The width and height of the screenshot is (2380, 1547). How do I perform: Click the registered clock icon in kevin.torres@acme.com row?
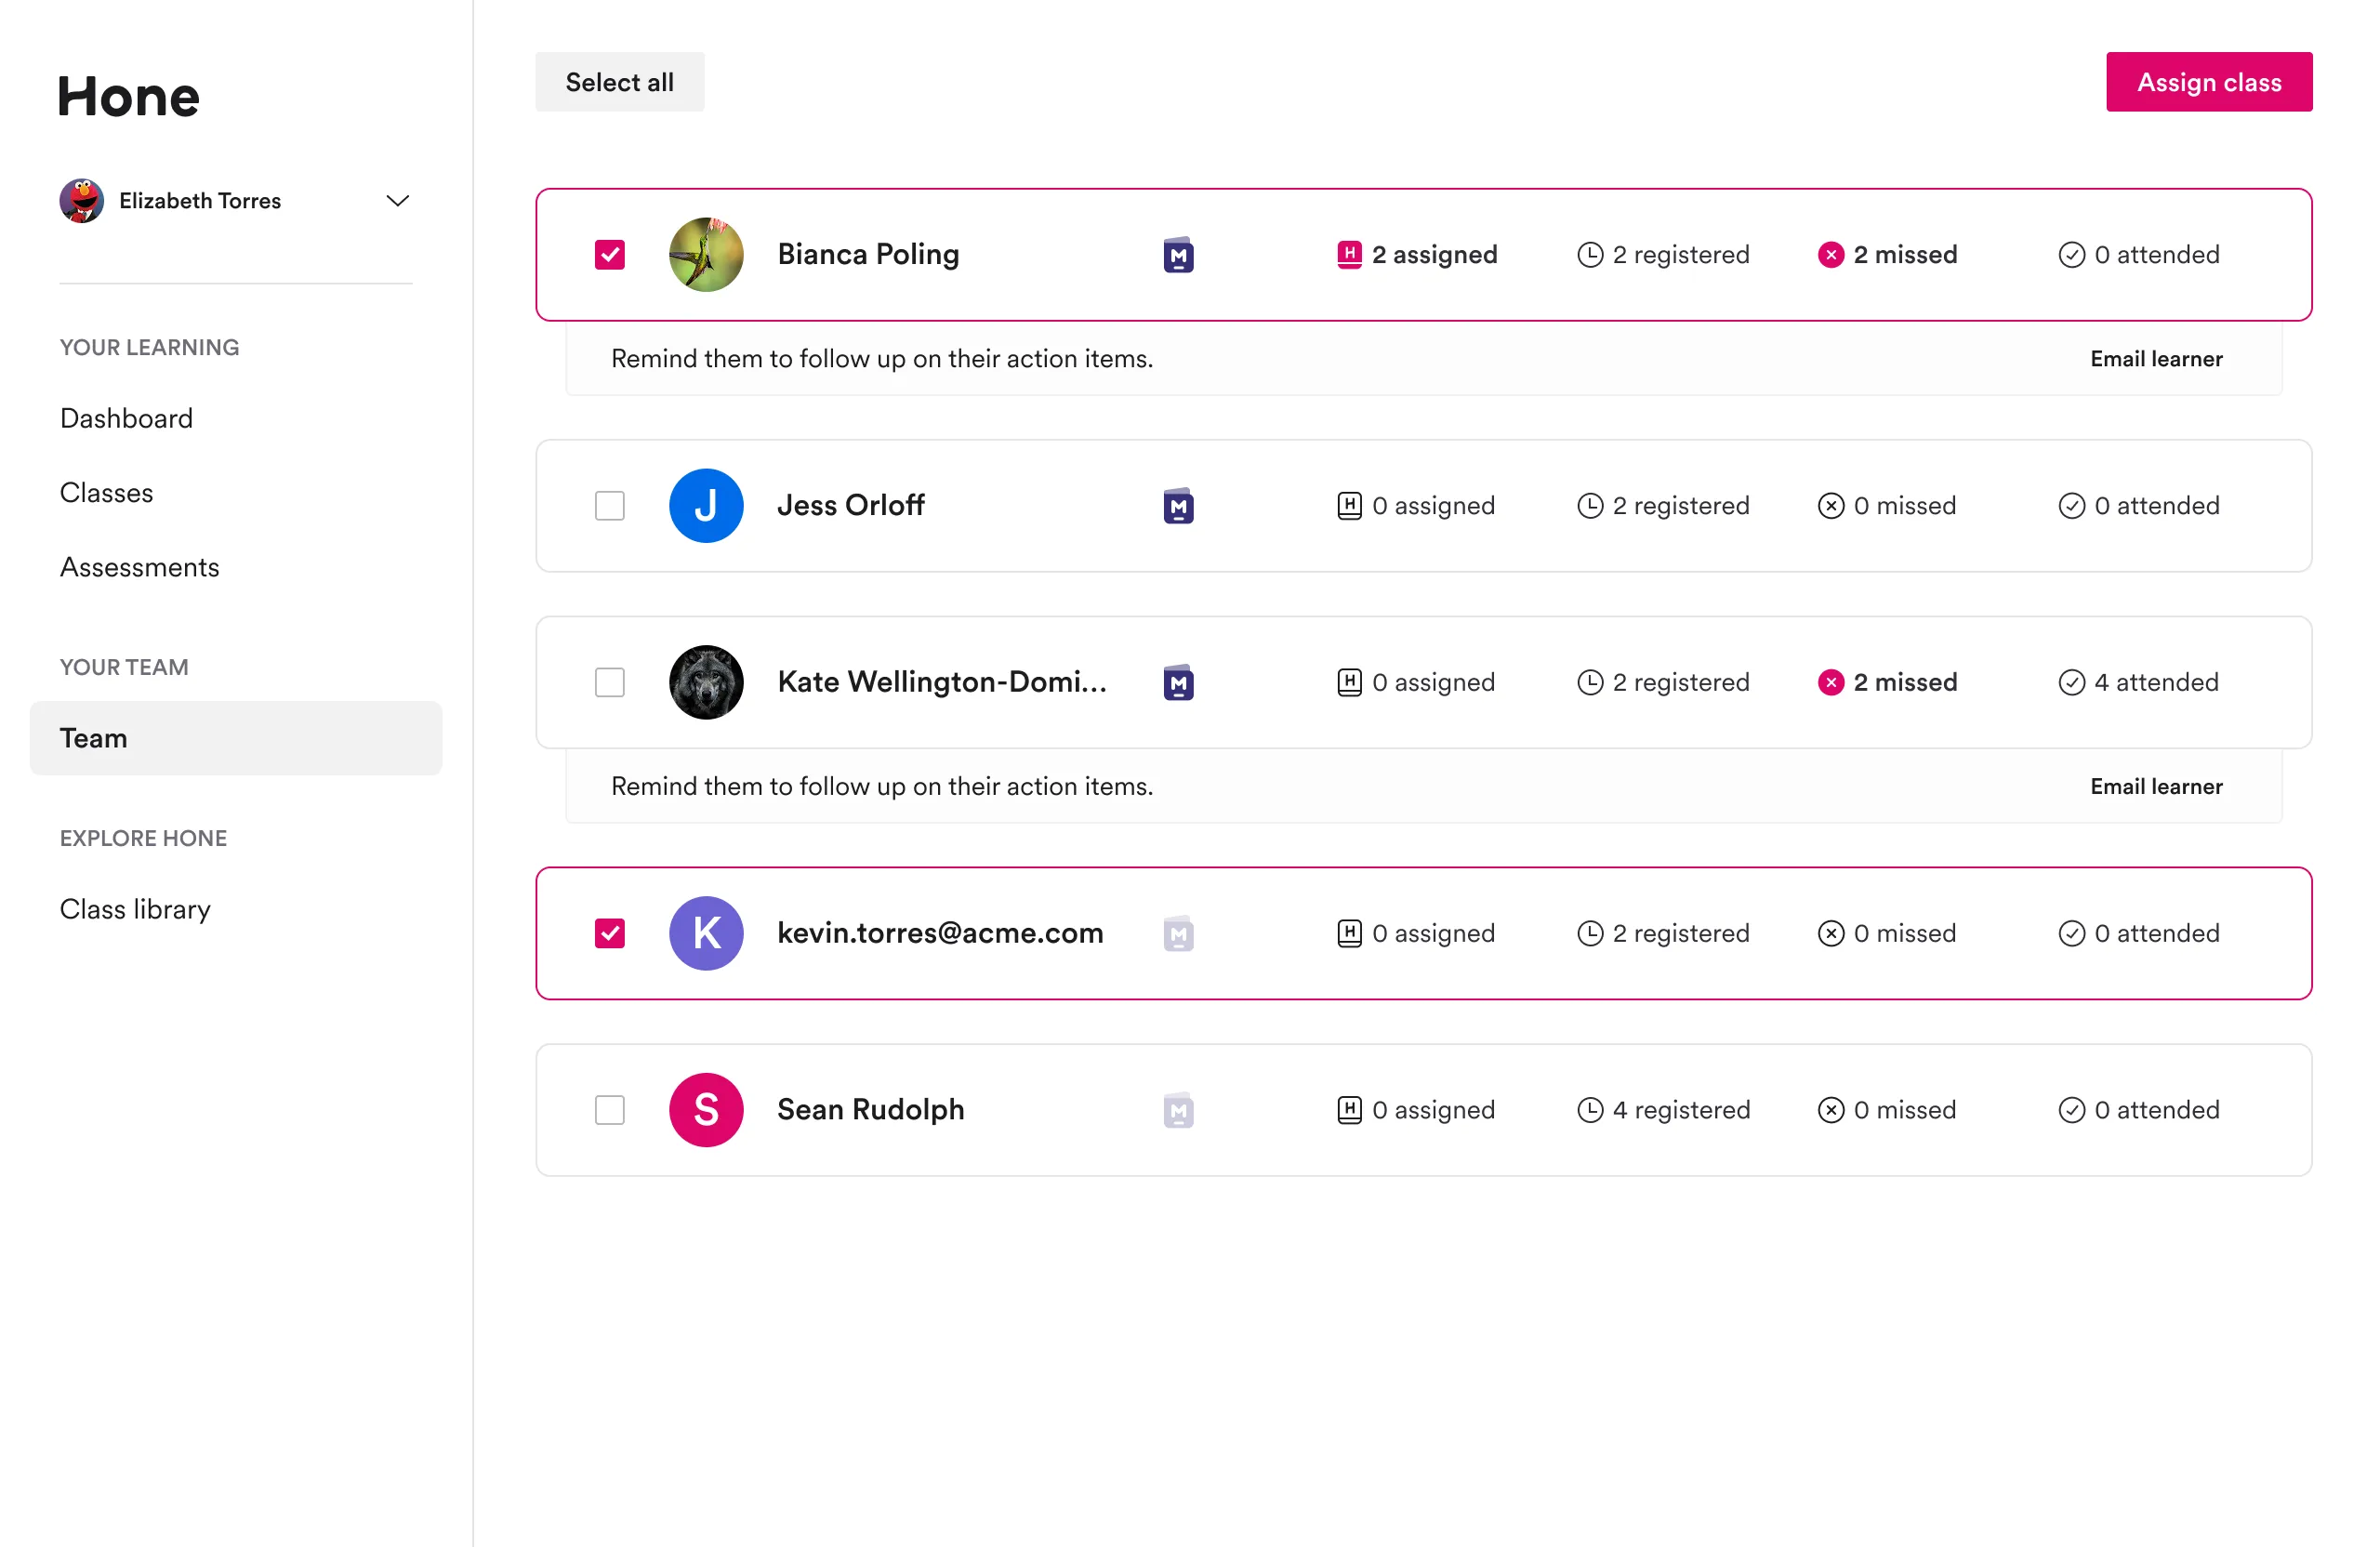pos(1589,934)
